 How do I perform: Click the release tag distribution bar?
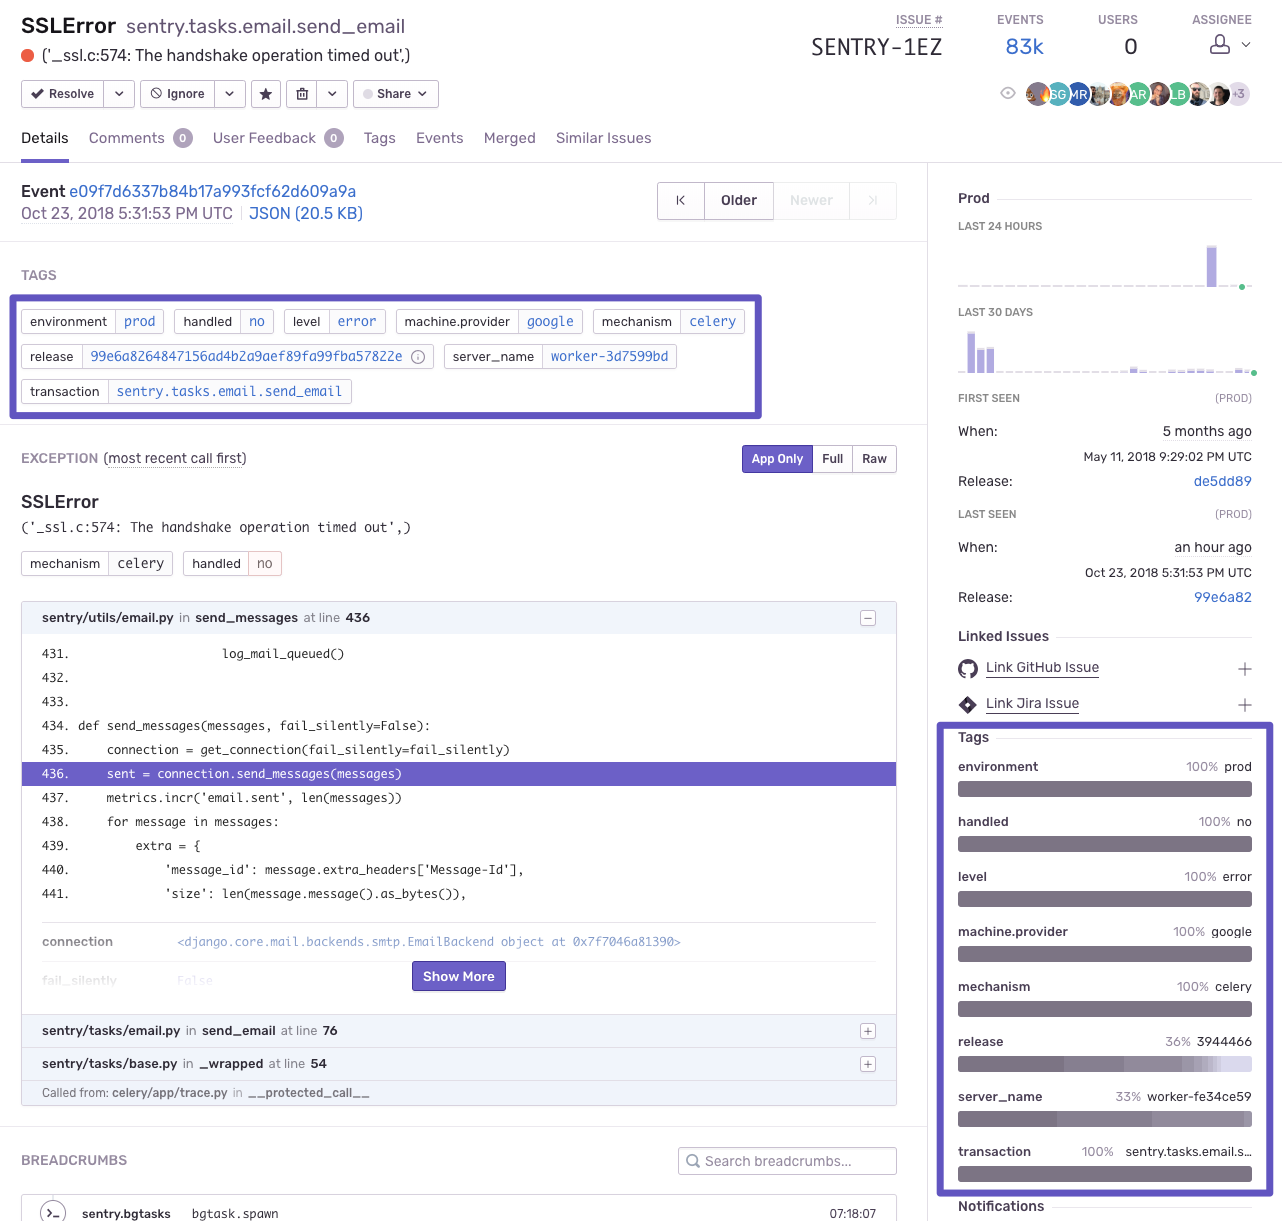point(1104,1064)
